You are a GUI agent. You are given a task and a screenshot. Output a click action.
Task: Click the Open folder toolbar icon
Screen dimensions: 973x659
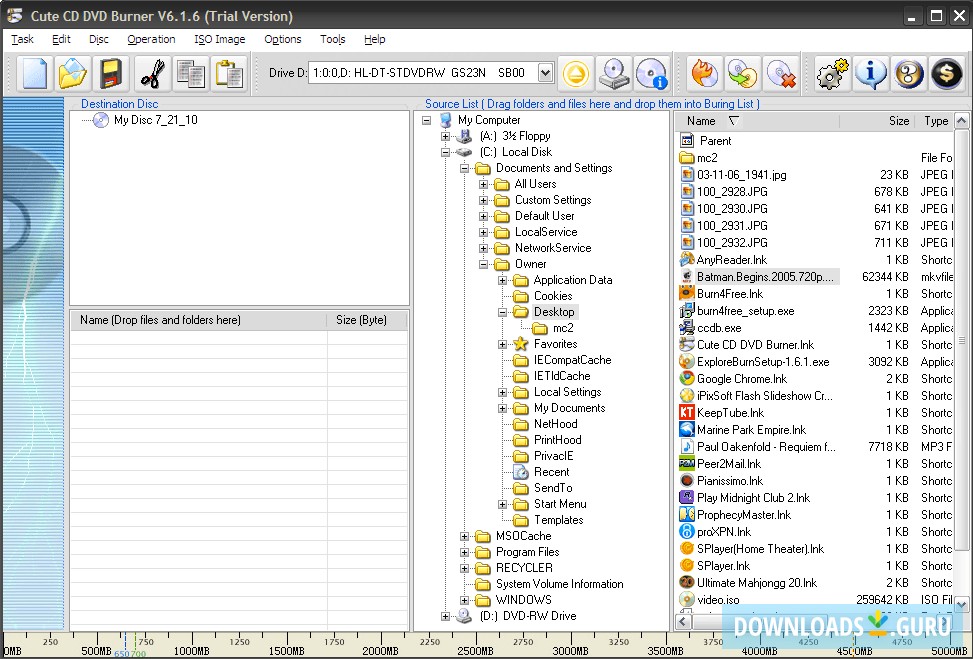[x=73, y=74]
